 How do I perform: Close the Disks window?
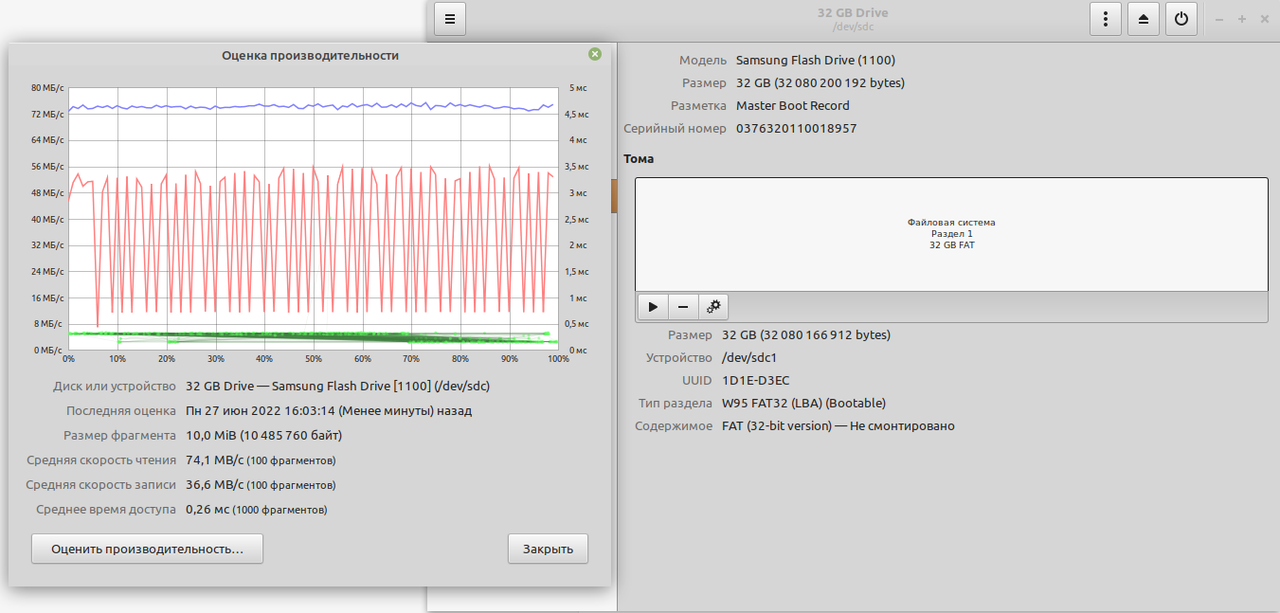click(1265, 19)
